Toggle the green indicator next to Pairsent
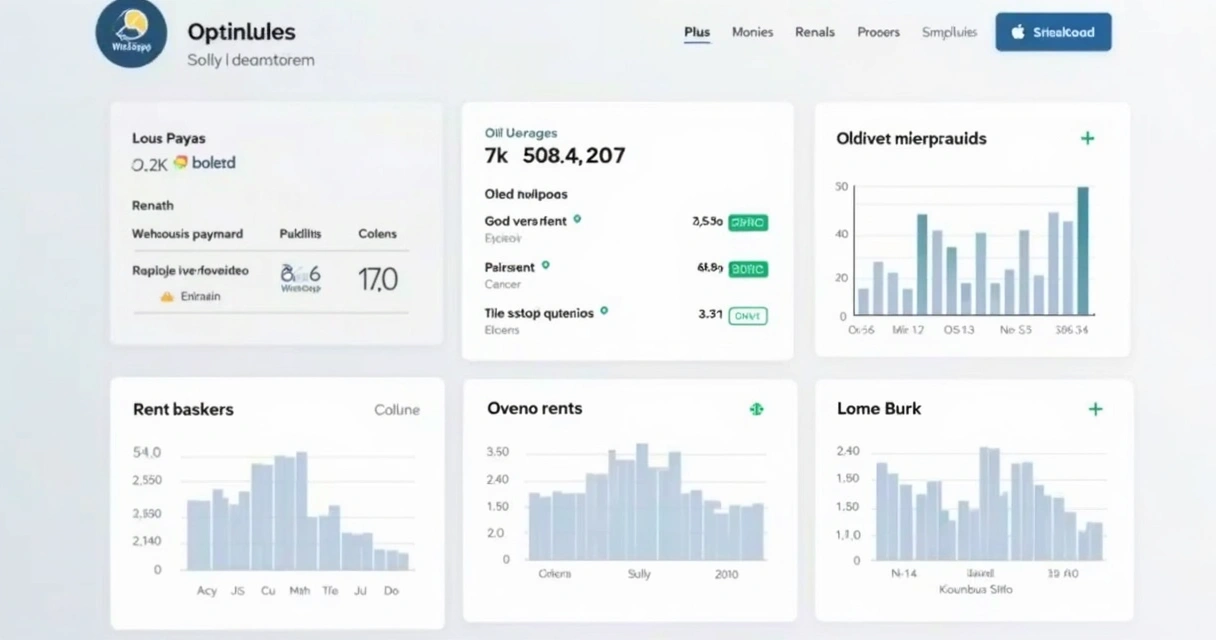This screenshot has height=640, width=1216. point(546,267)
